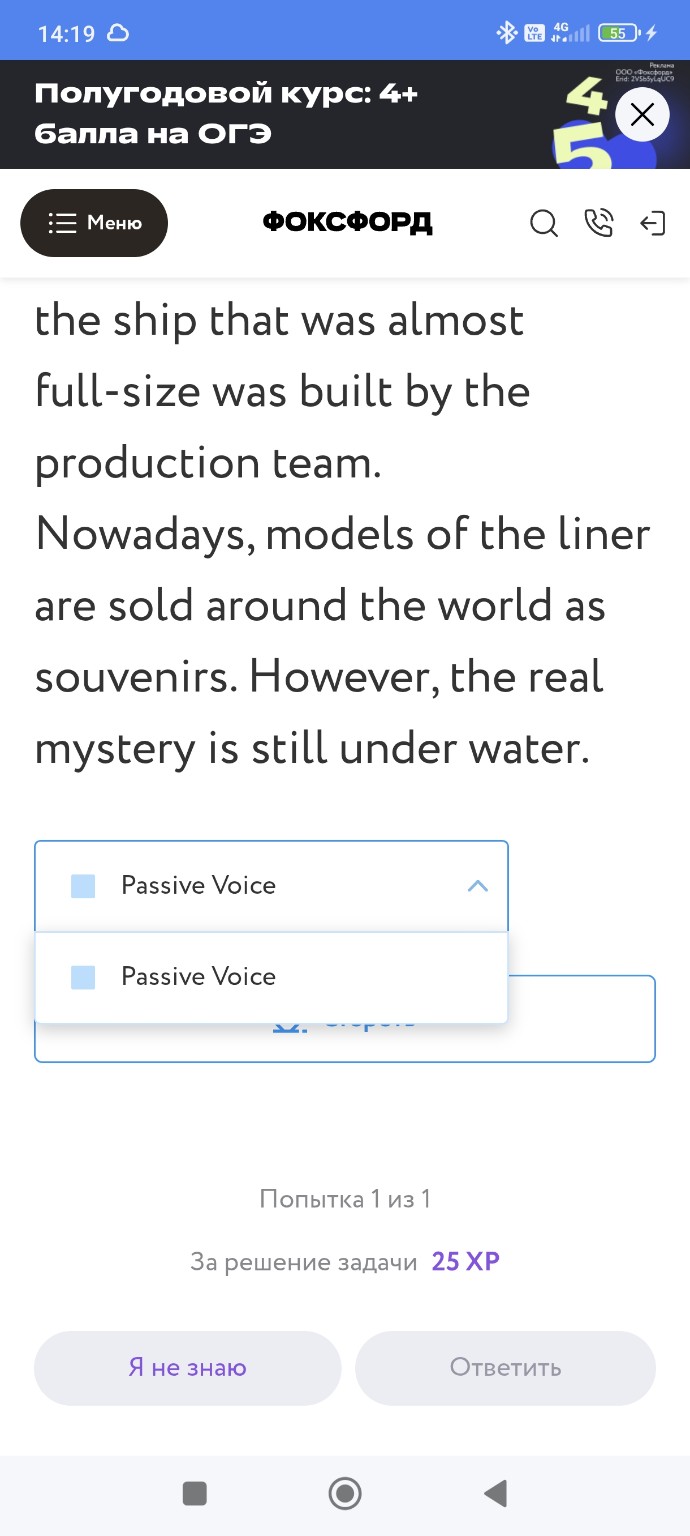Go to the Фоксфорд logo homepage

(x=347, y=223)
